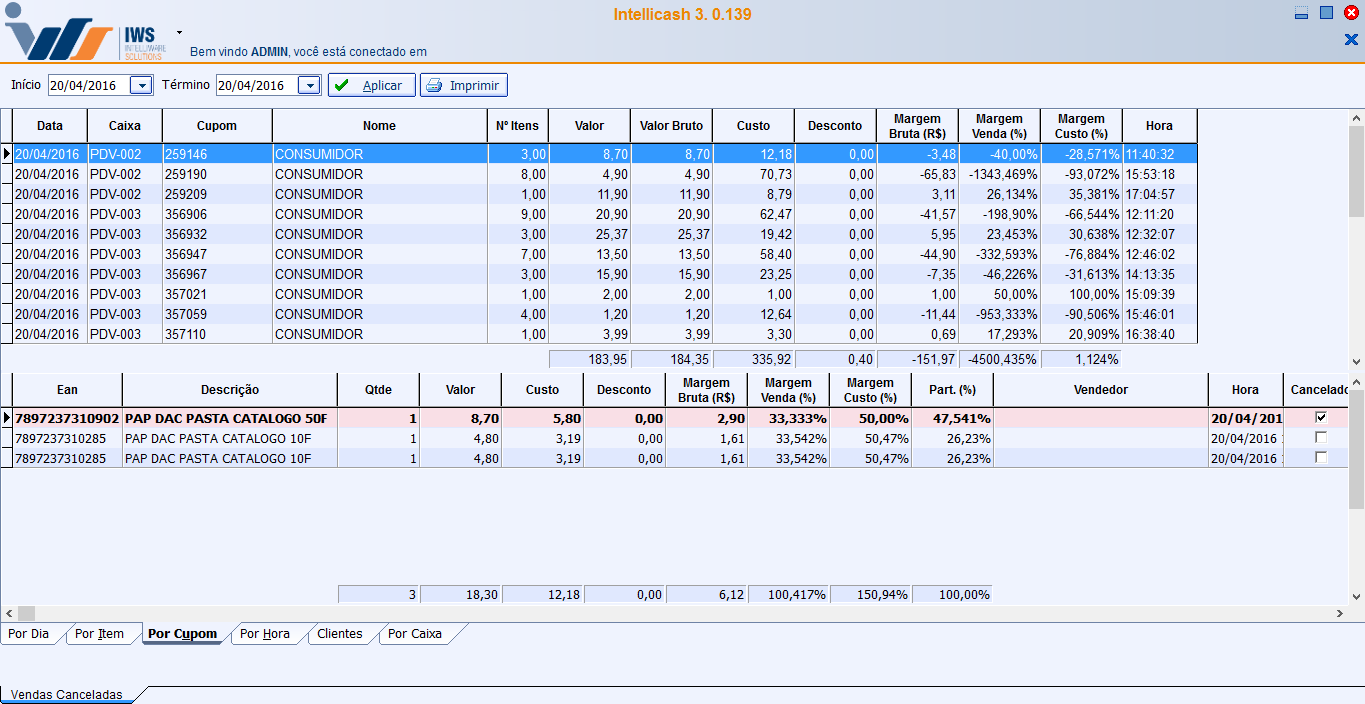The width and height of the screenshot is (1365, 704).
Task: Click the hour cell 11:40:32
Action: [x=1160, y=154]
